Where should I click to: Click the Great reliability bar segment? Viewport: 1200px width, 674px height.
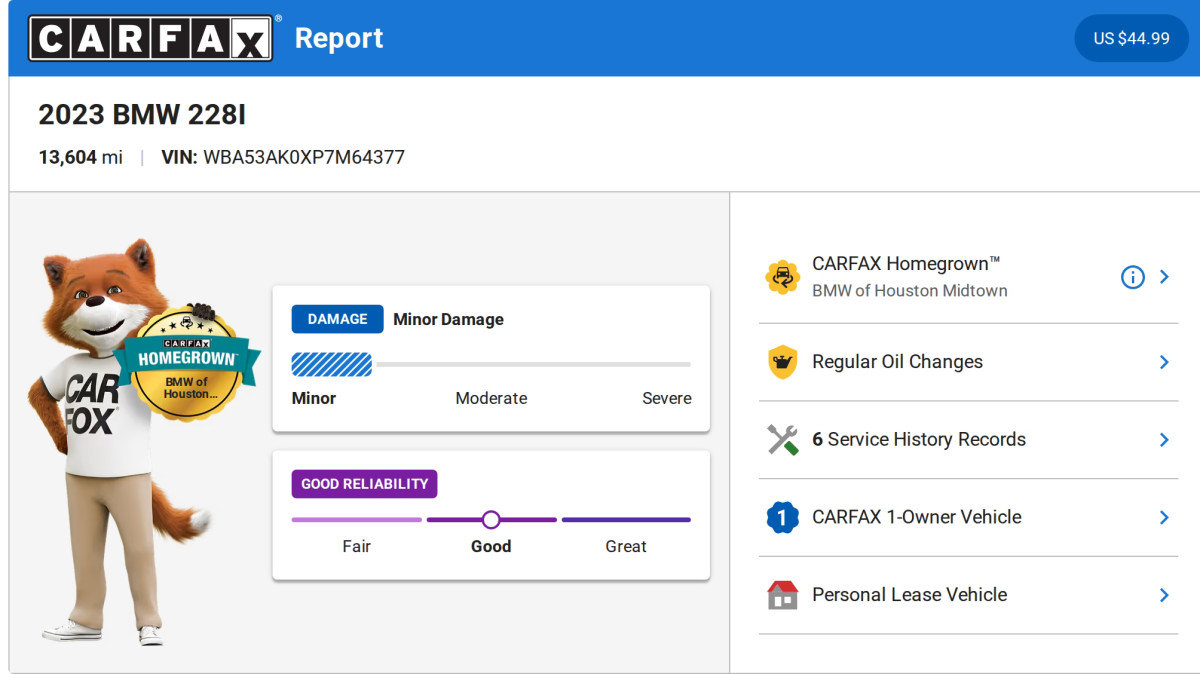[x=626, y=520]
